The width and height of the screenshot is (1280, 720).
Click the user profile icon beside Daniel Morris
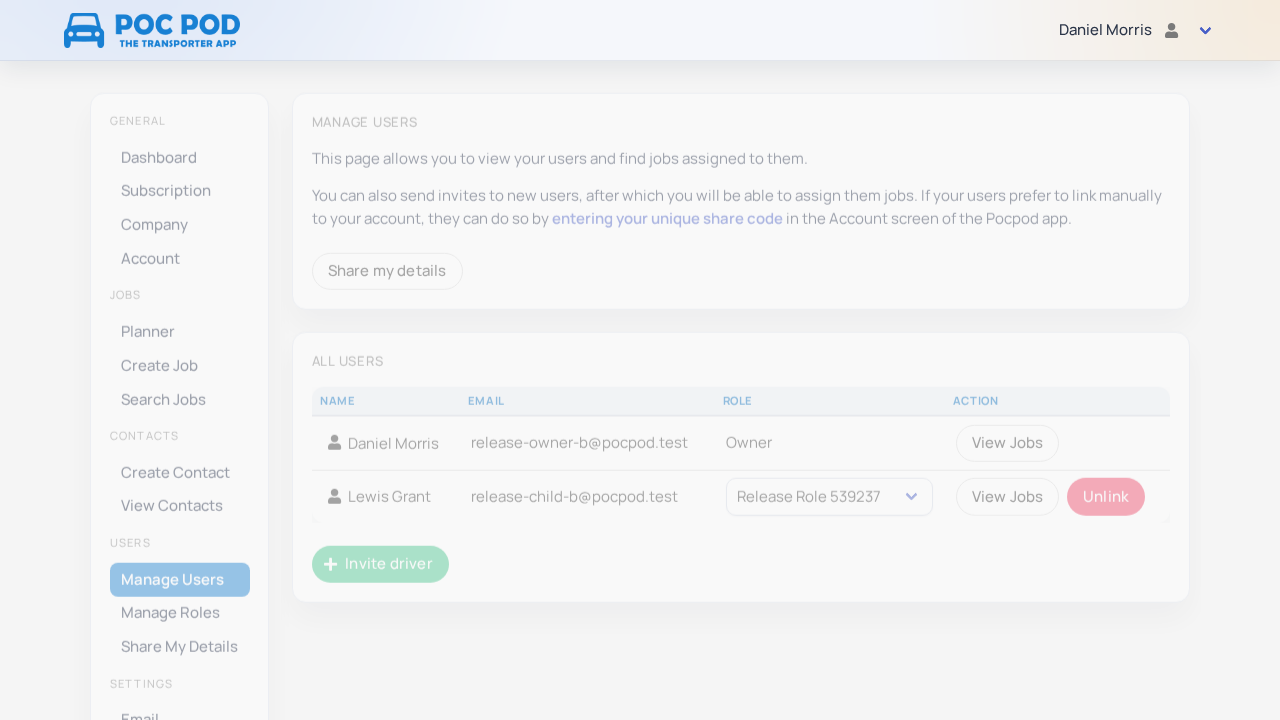1172,30
